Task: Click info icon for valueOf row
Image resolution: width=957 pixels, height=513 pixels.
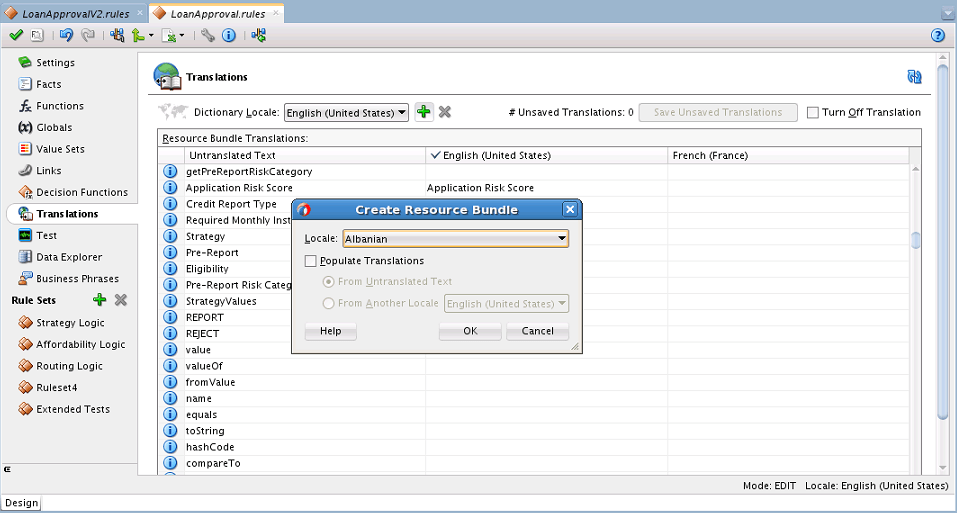Action: click(x=170, y=365)
